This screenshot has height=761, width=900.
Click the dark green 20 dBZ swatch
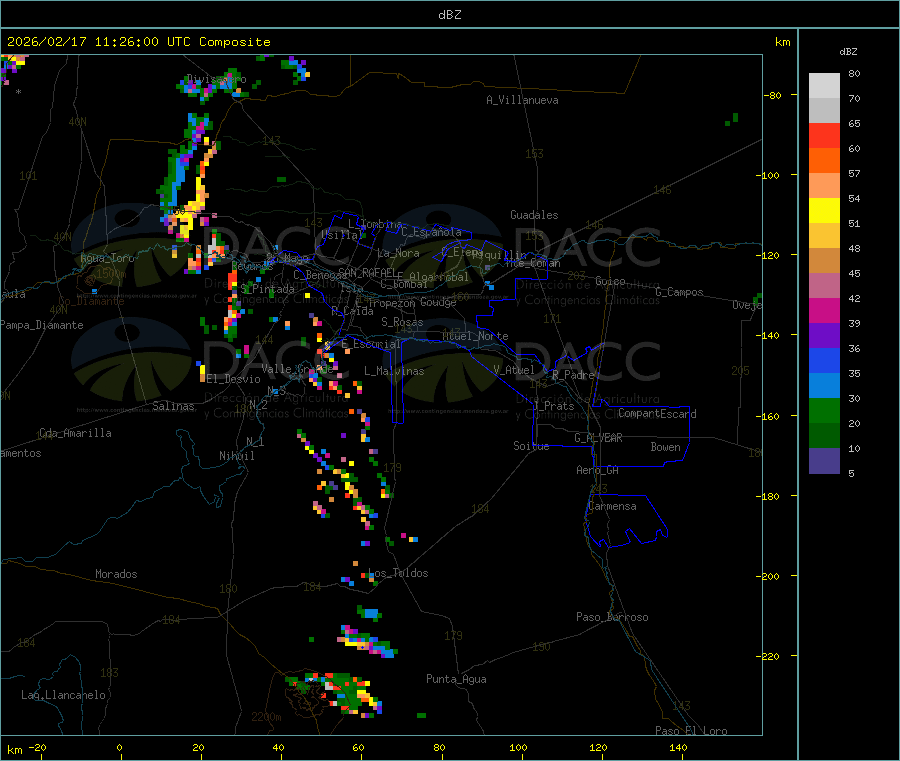[824, 435]
